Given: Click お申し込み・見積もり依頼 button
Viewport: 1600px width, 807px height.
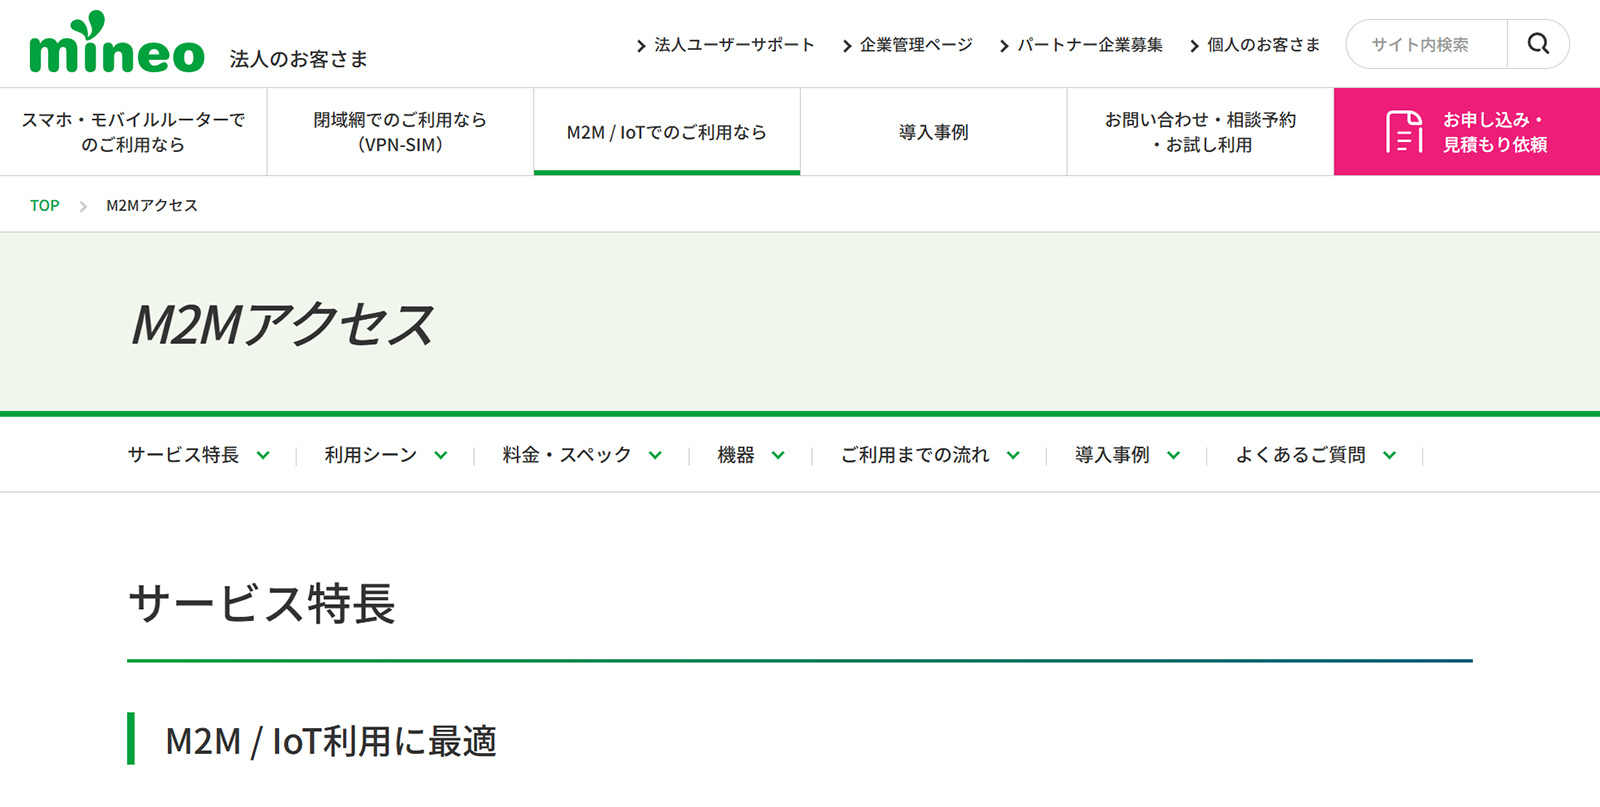Looking at the screenshot, I should [x=1467, y=132].
